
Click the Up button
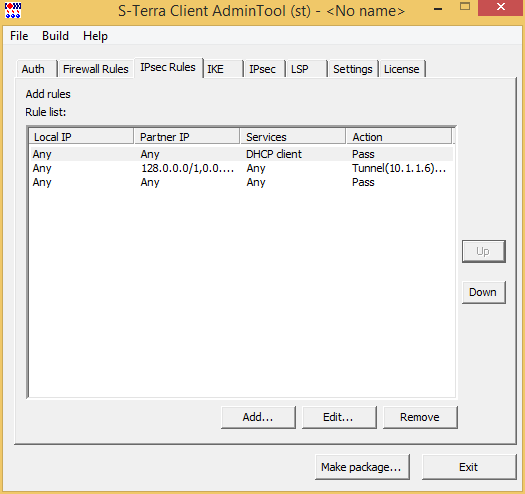[483, 251]
